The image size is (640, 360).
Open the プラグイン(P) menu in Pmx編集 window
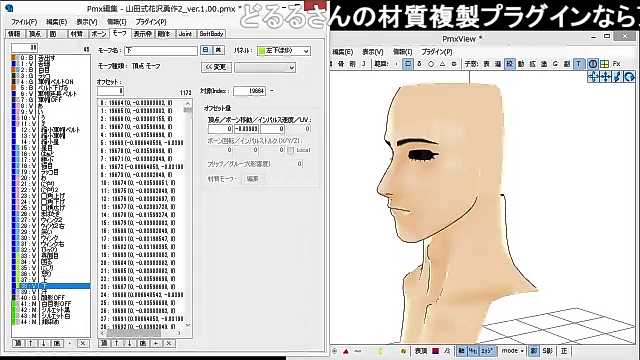[x=151, y=22]
